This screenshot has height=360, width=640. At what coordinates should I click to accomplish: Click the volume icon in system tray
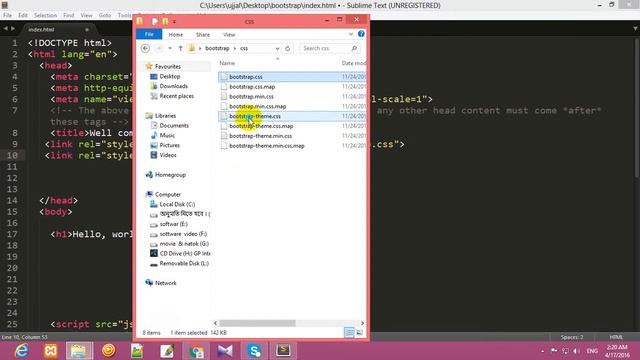576,351
